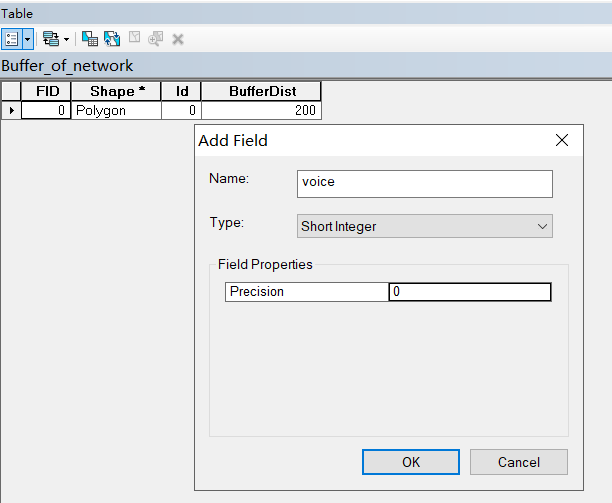Open the Table Options menu icon
The image size is (612, 503).
pyautogui.click(x=12, y=39)
